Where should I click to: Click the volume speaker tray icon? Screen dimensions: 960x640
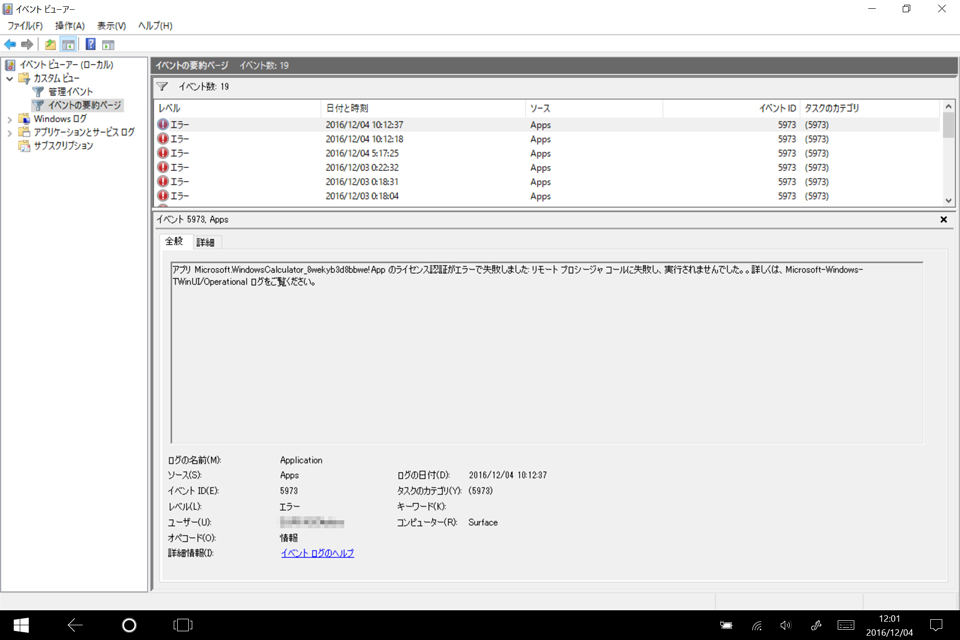(x=786, y=625)
